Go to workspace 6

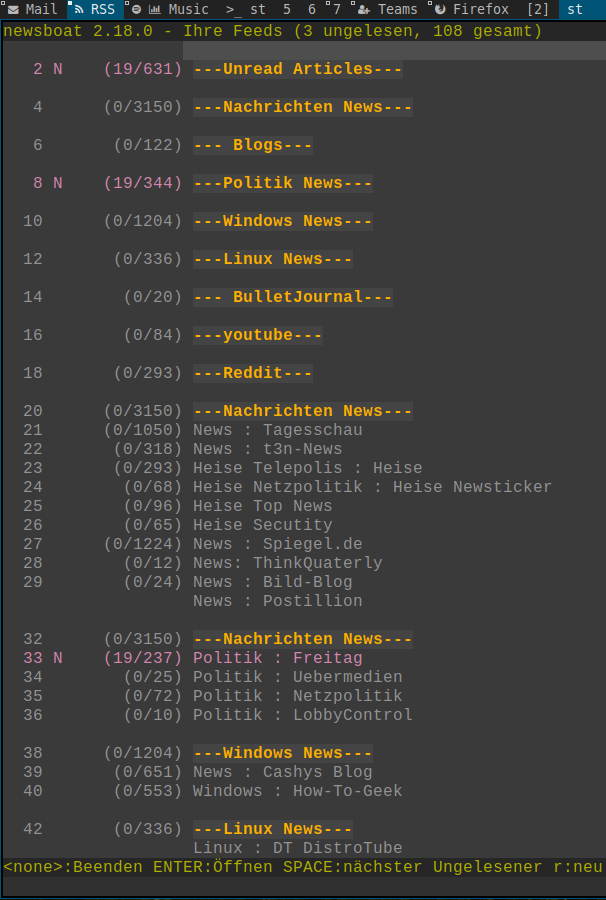[312, 9]
